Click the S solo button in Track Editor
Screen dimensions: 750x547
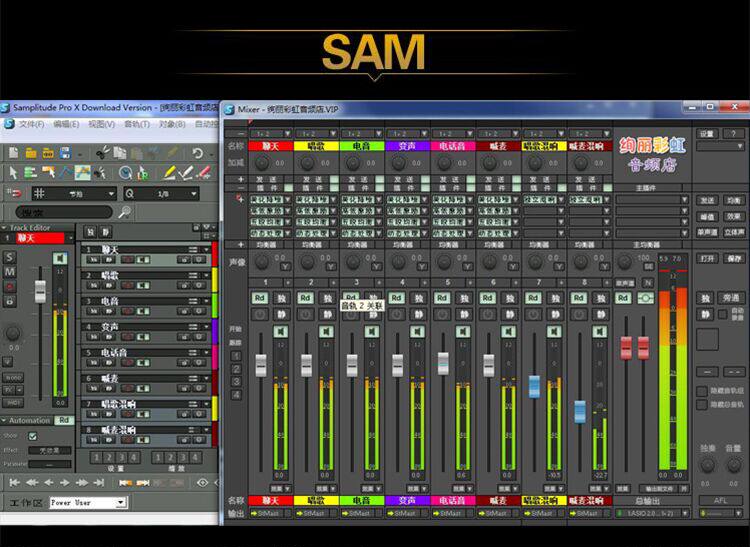pos(10,257)
